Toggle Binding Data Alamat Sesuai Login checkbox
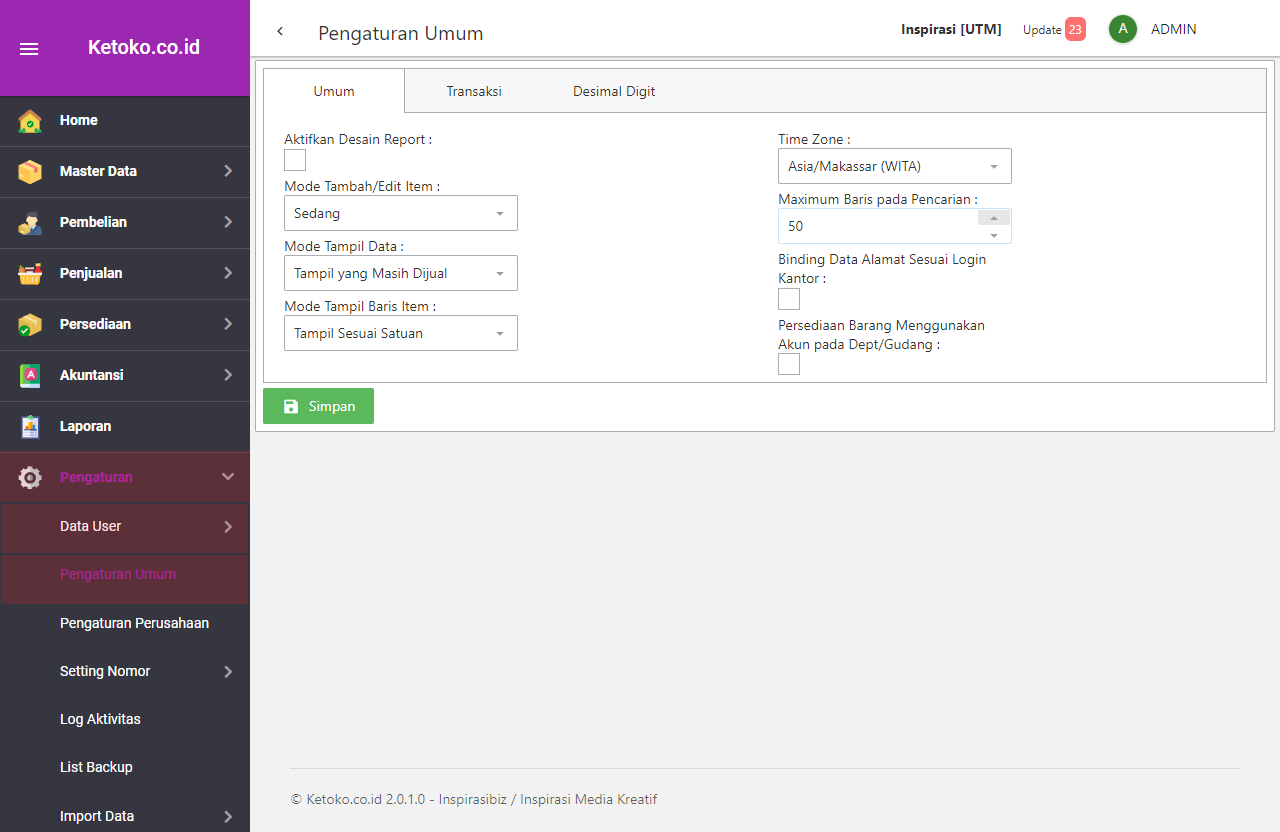This screenshot has width=1280, height=832. click(x=789, y=299)
